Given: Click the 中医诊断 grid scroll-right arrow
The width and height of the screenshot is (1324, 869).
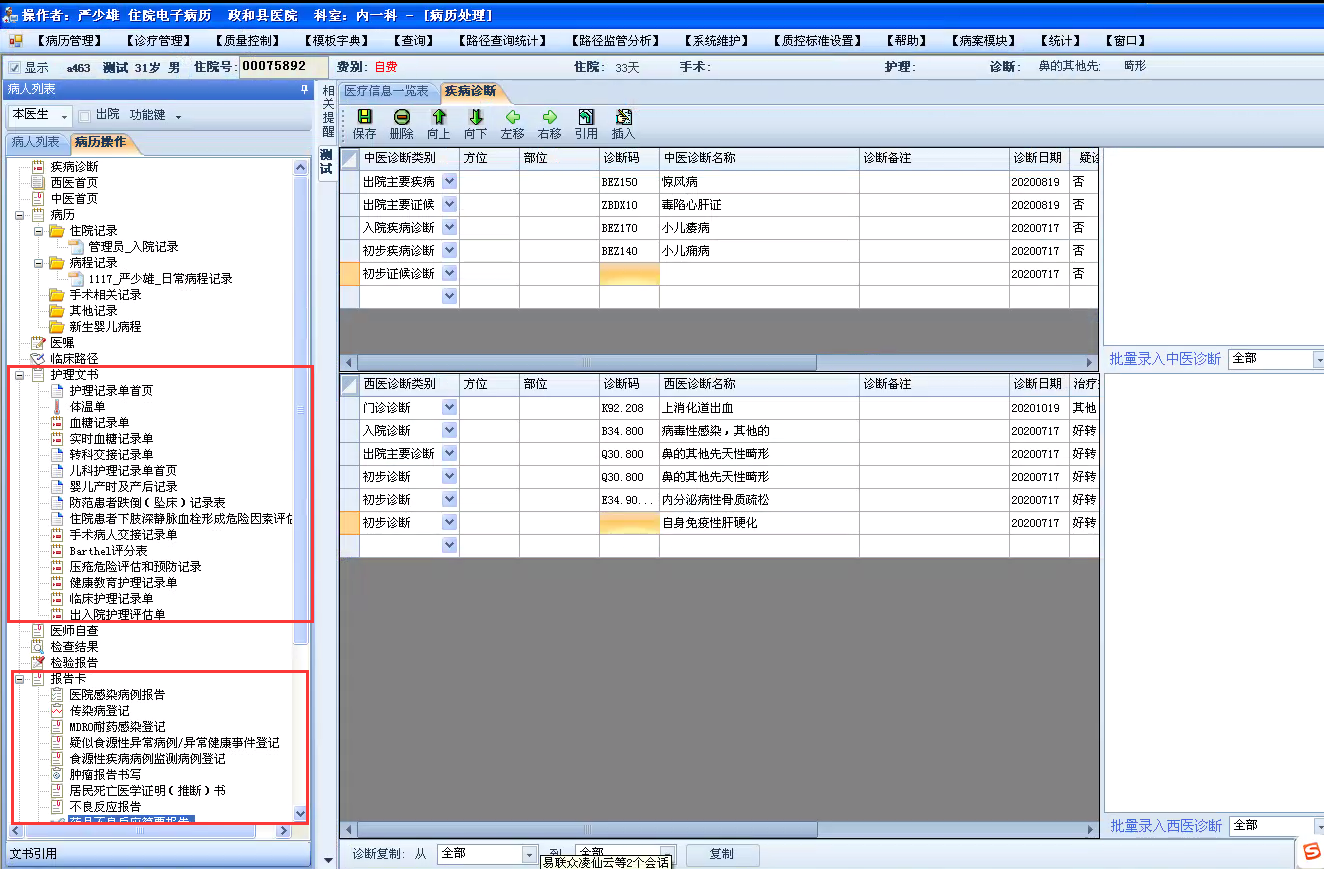Looking at the screenshot, I should coord(1092,362).
